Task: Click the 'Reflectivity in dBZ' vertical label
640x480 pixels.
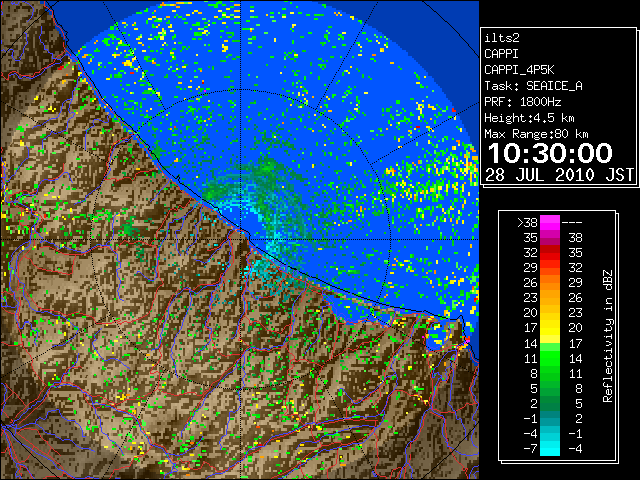Action: (608, 336)
